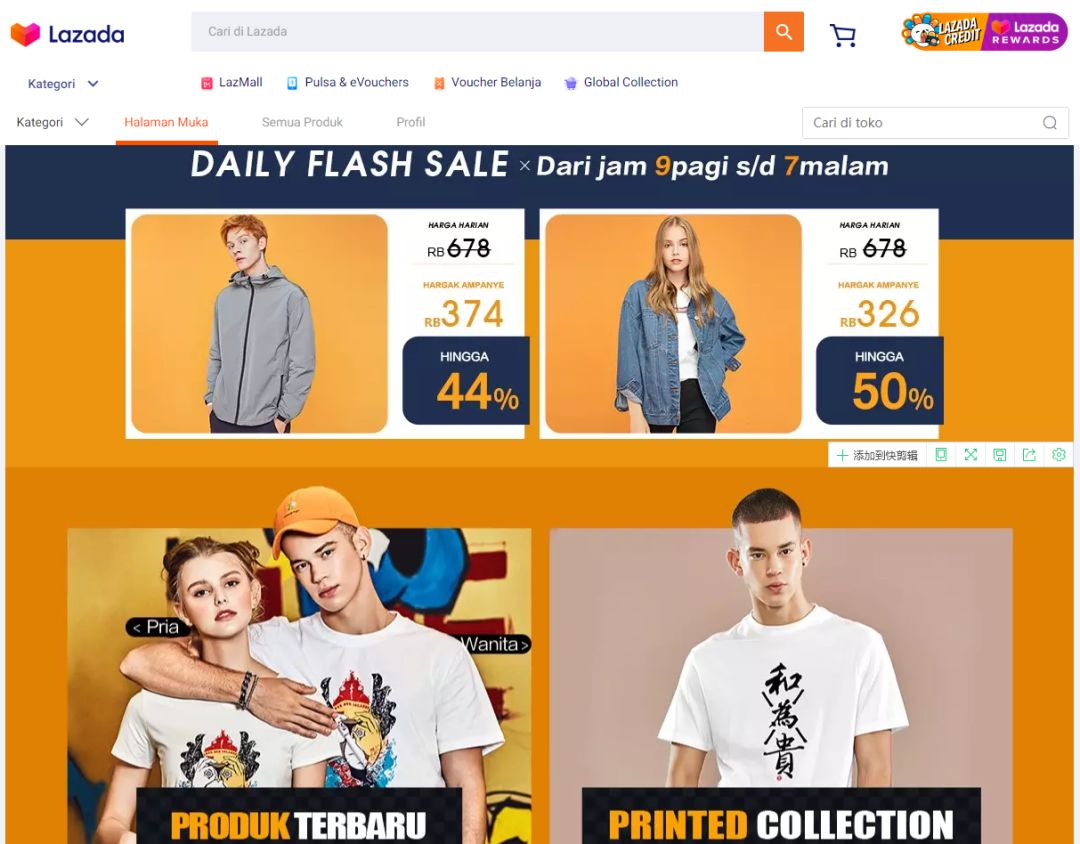
Task: Click the share export icon in green toolbar
Action: click(1029, 455)
